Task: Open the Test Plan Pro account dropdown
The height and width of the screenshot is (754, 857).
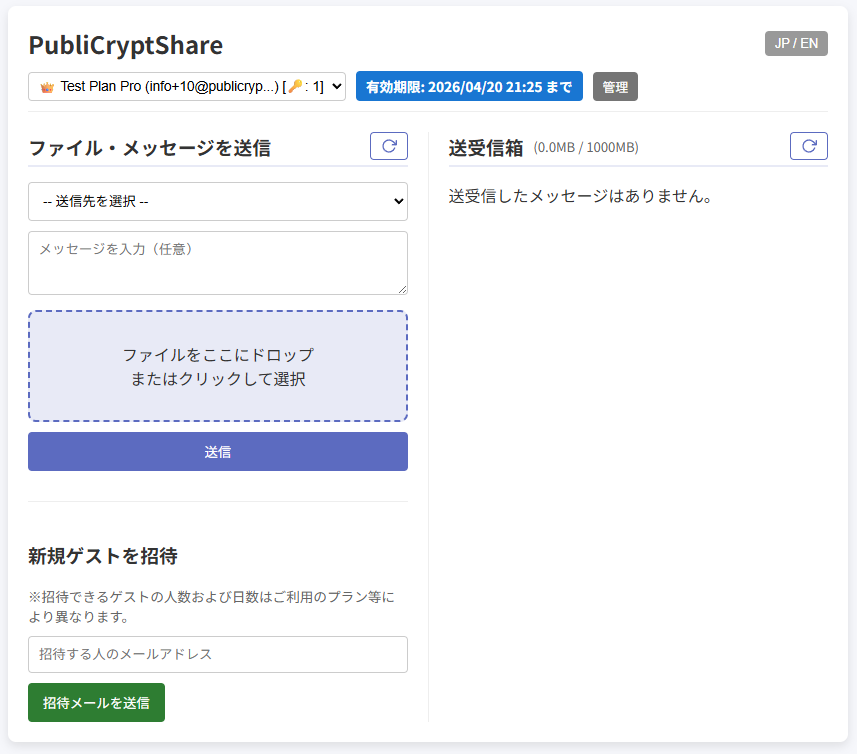Action: pos(187,87)
